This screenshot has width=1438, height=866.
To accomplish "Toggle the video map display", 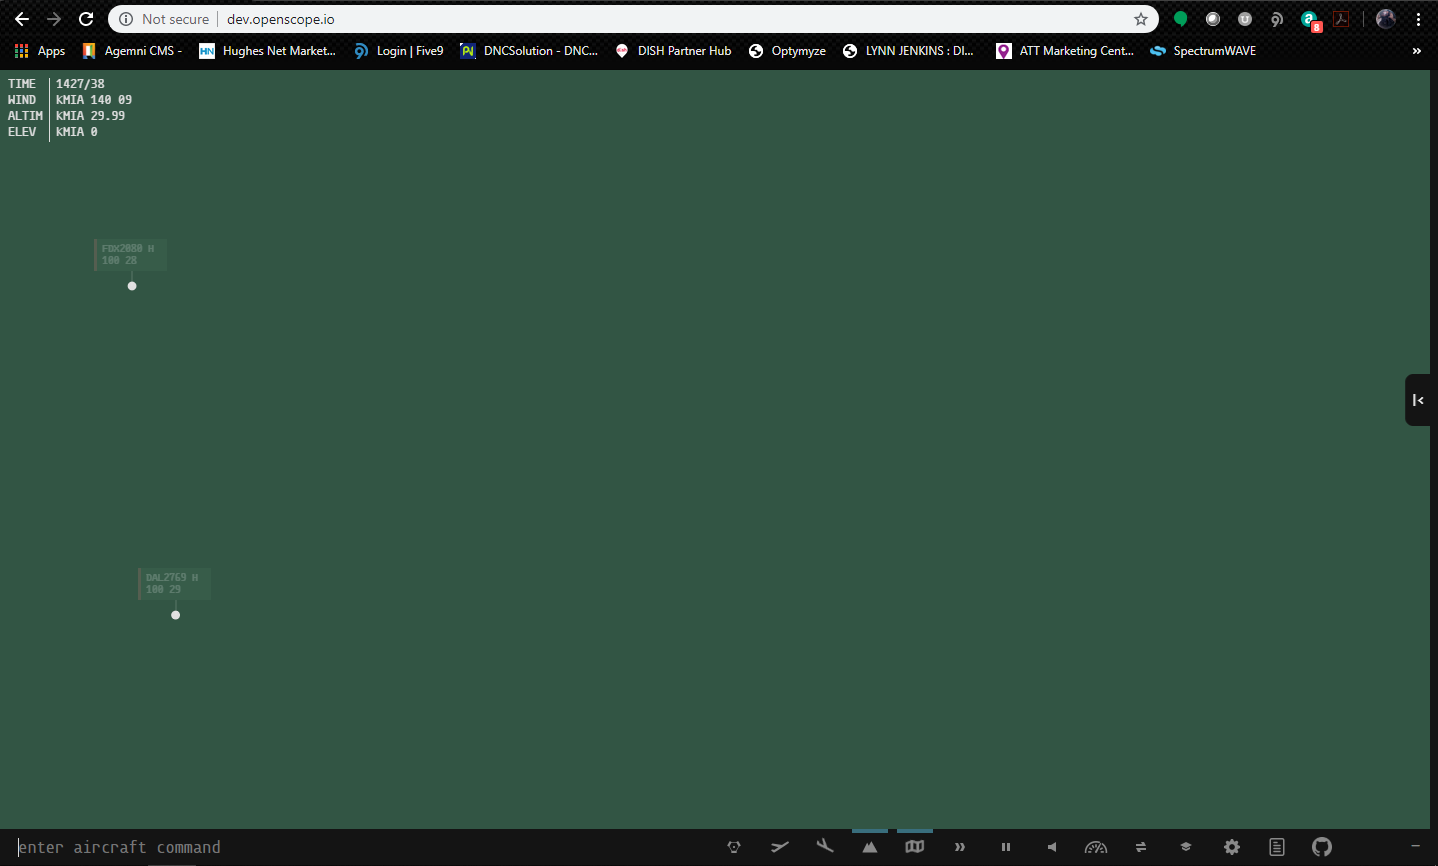I will tap(914, 847).
